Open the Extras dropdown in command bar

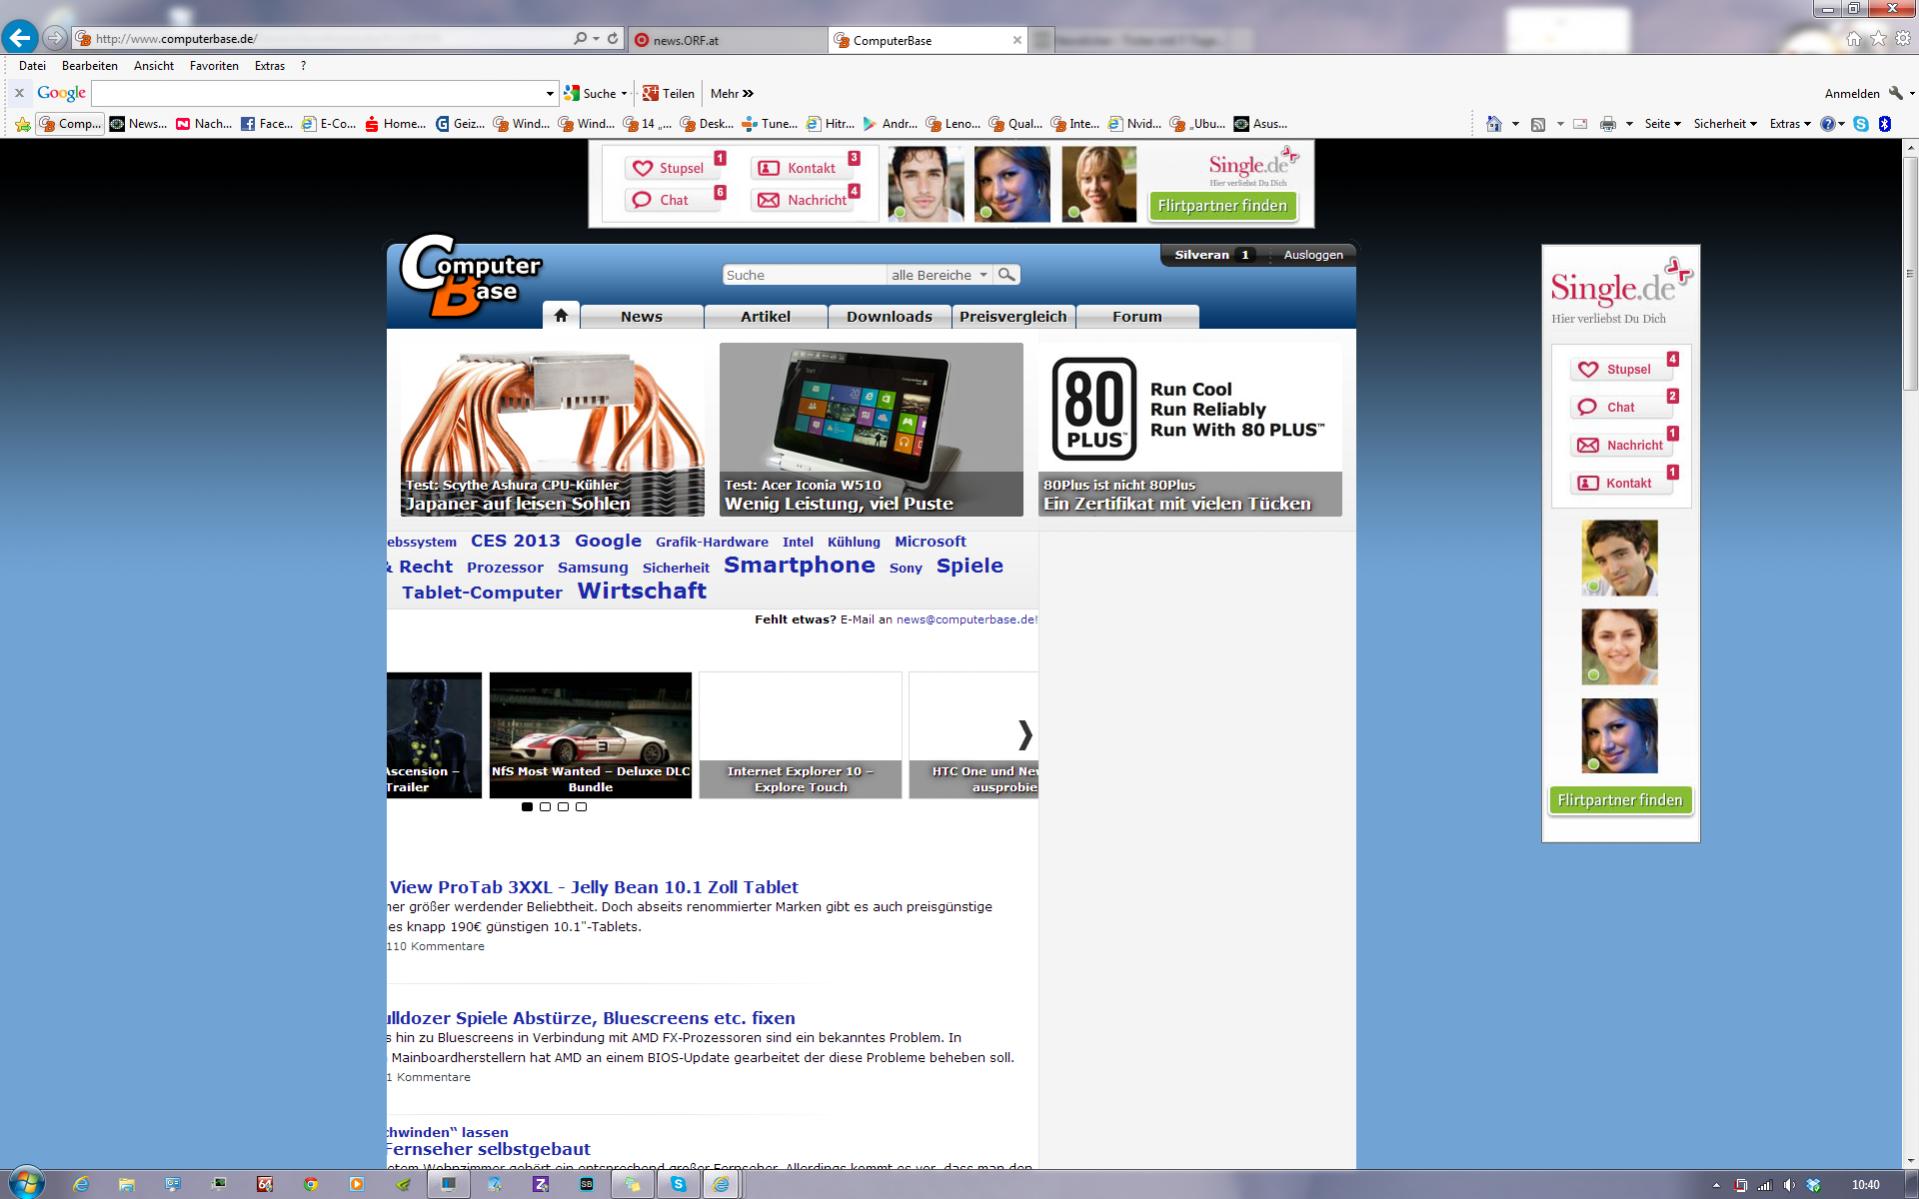1790,124
